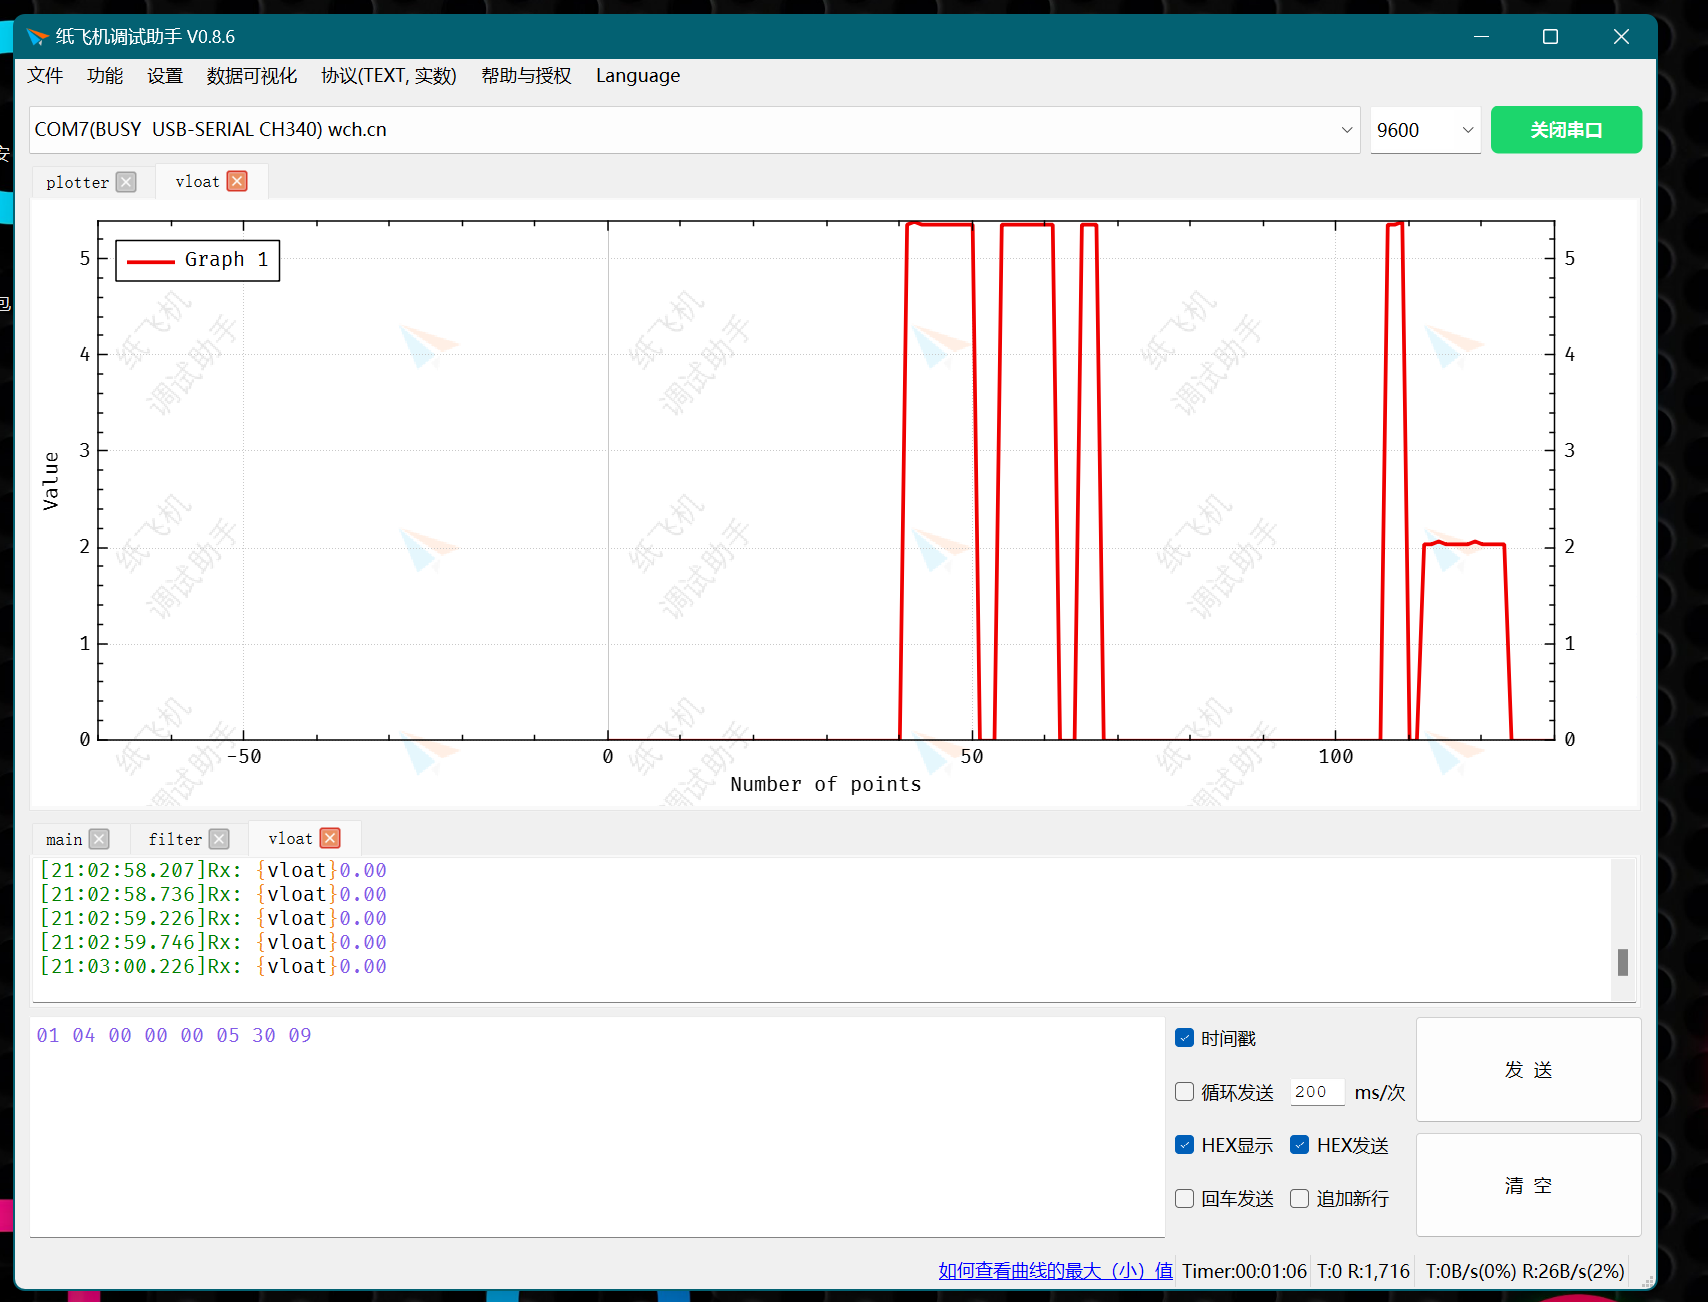Close the serial debug assistant window
1708x1302 pixels.
click(x=1621, y=37)
